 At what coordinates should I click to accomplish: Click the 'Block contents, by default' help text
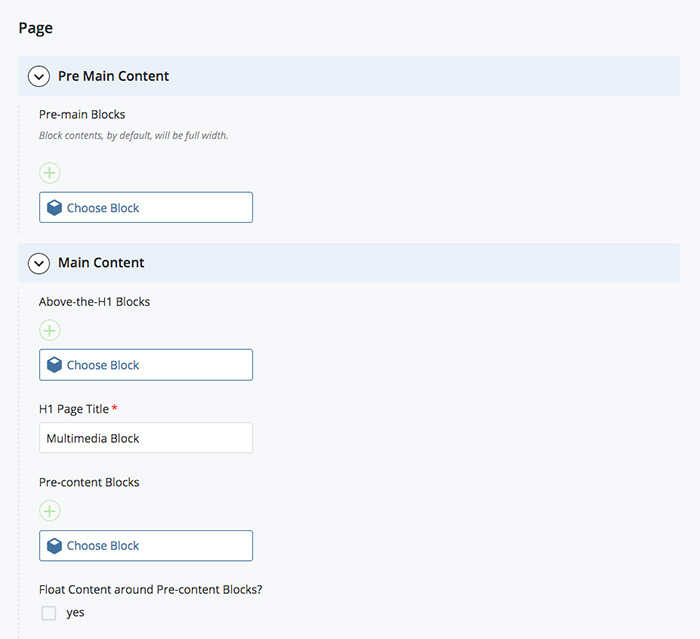[133, 135]
